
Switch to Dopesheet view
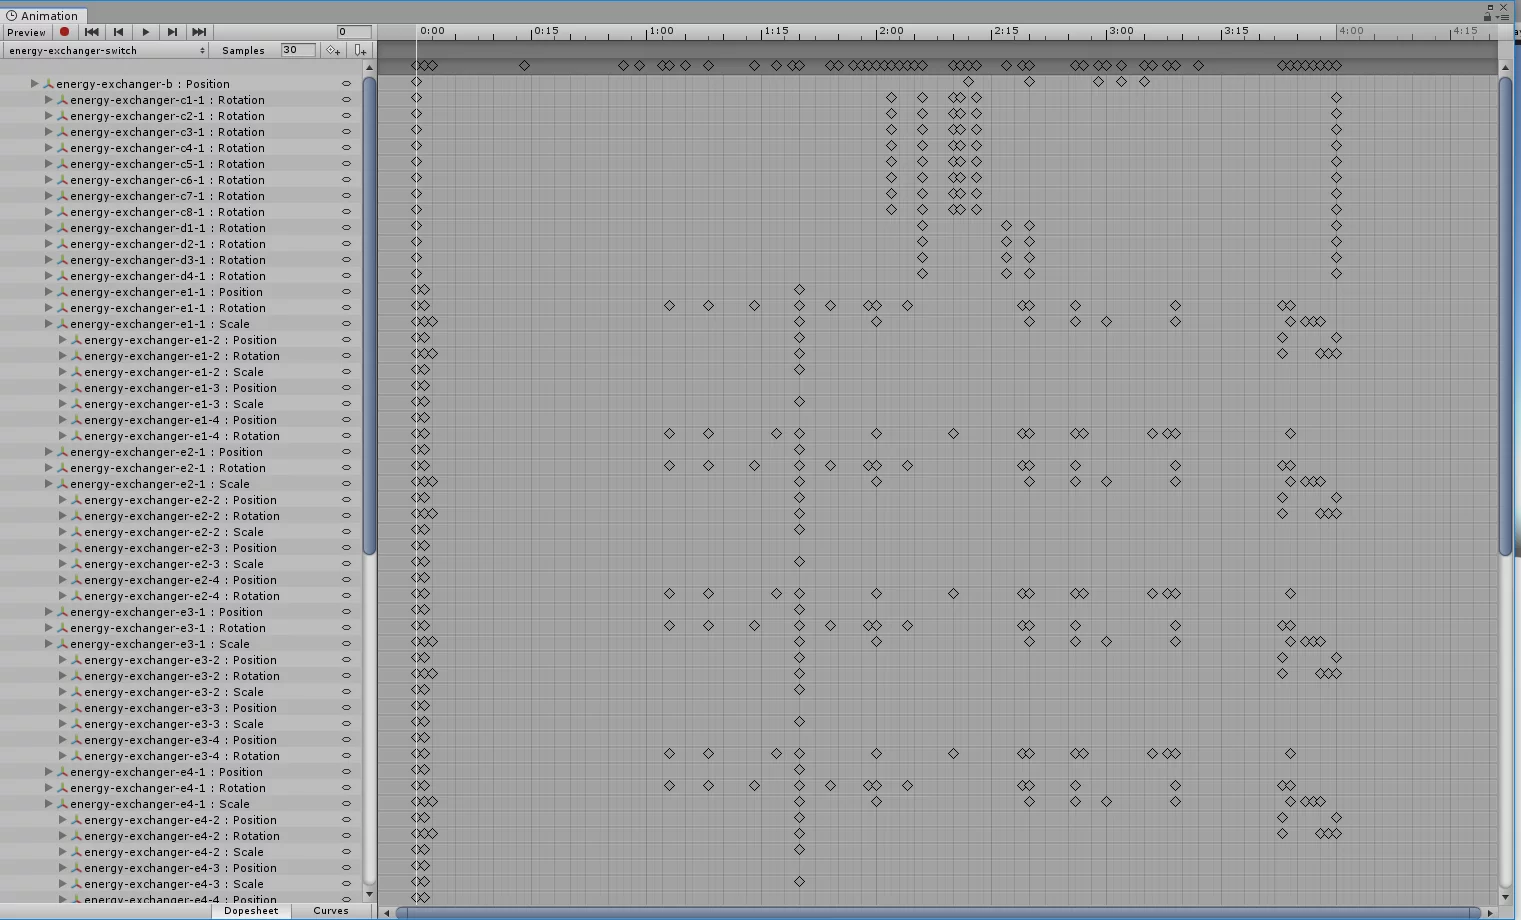coord(251,911)
